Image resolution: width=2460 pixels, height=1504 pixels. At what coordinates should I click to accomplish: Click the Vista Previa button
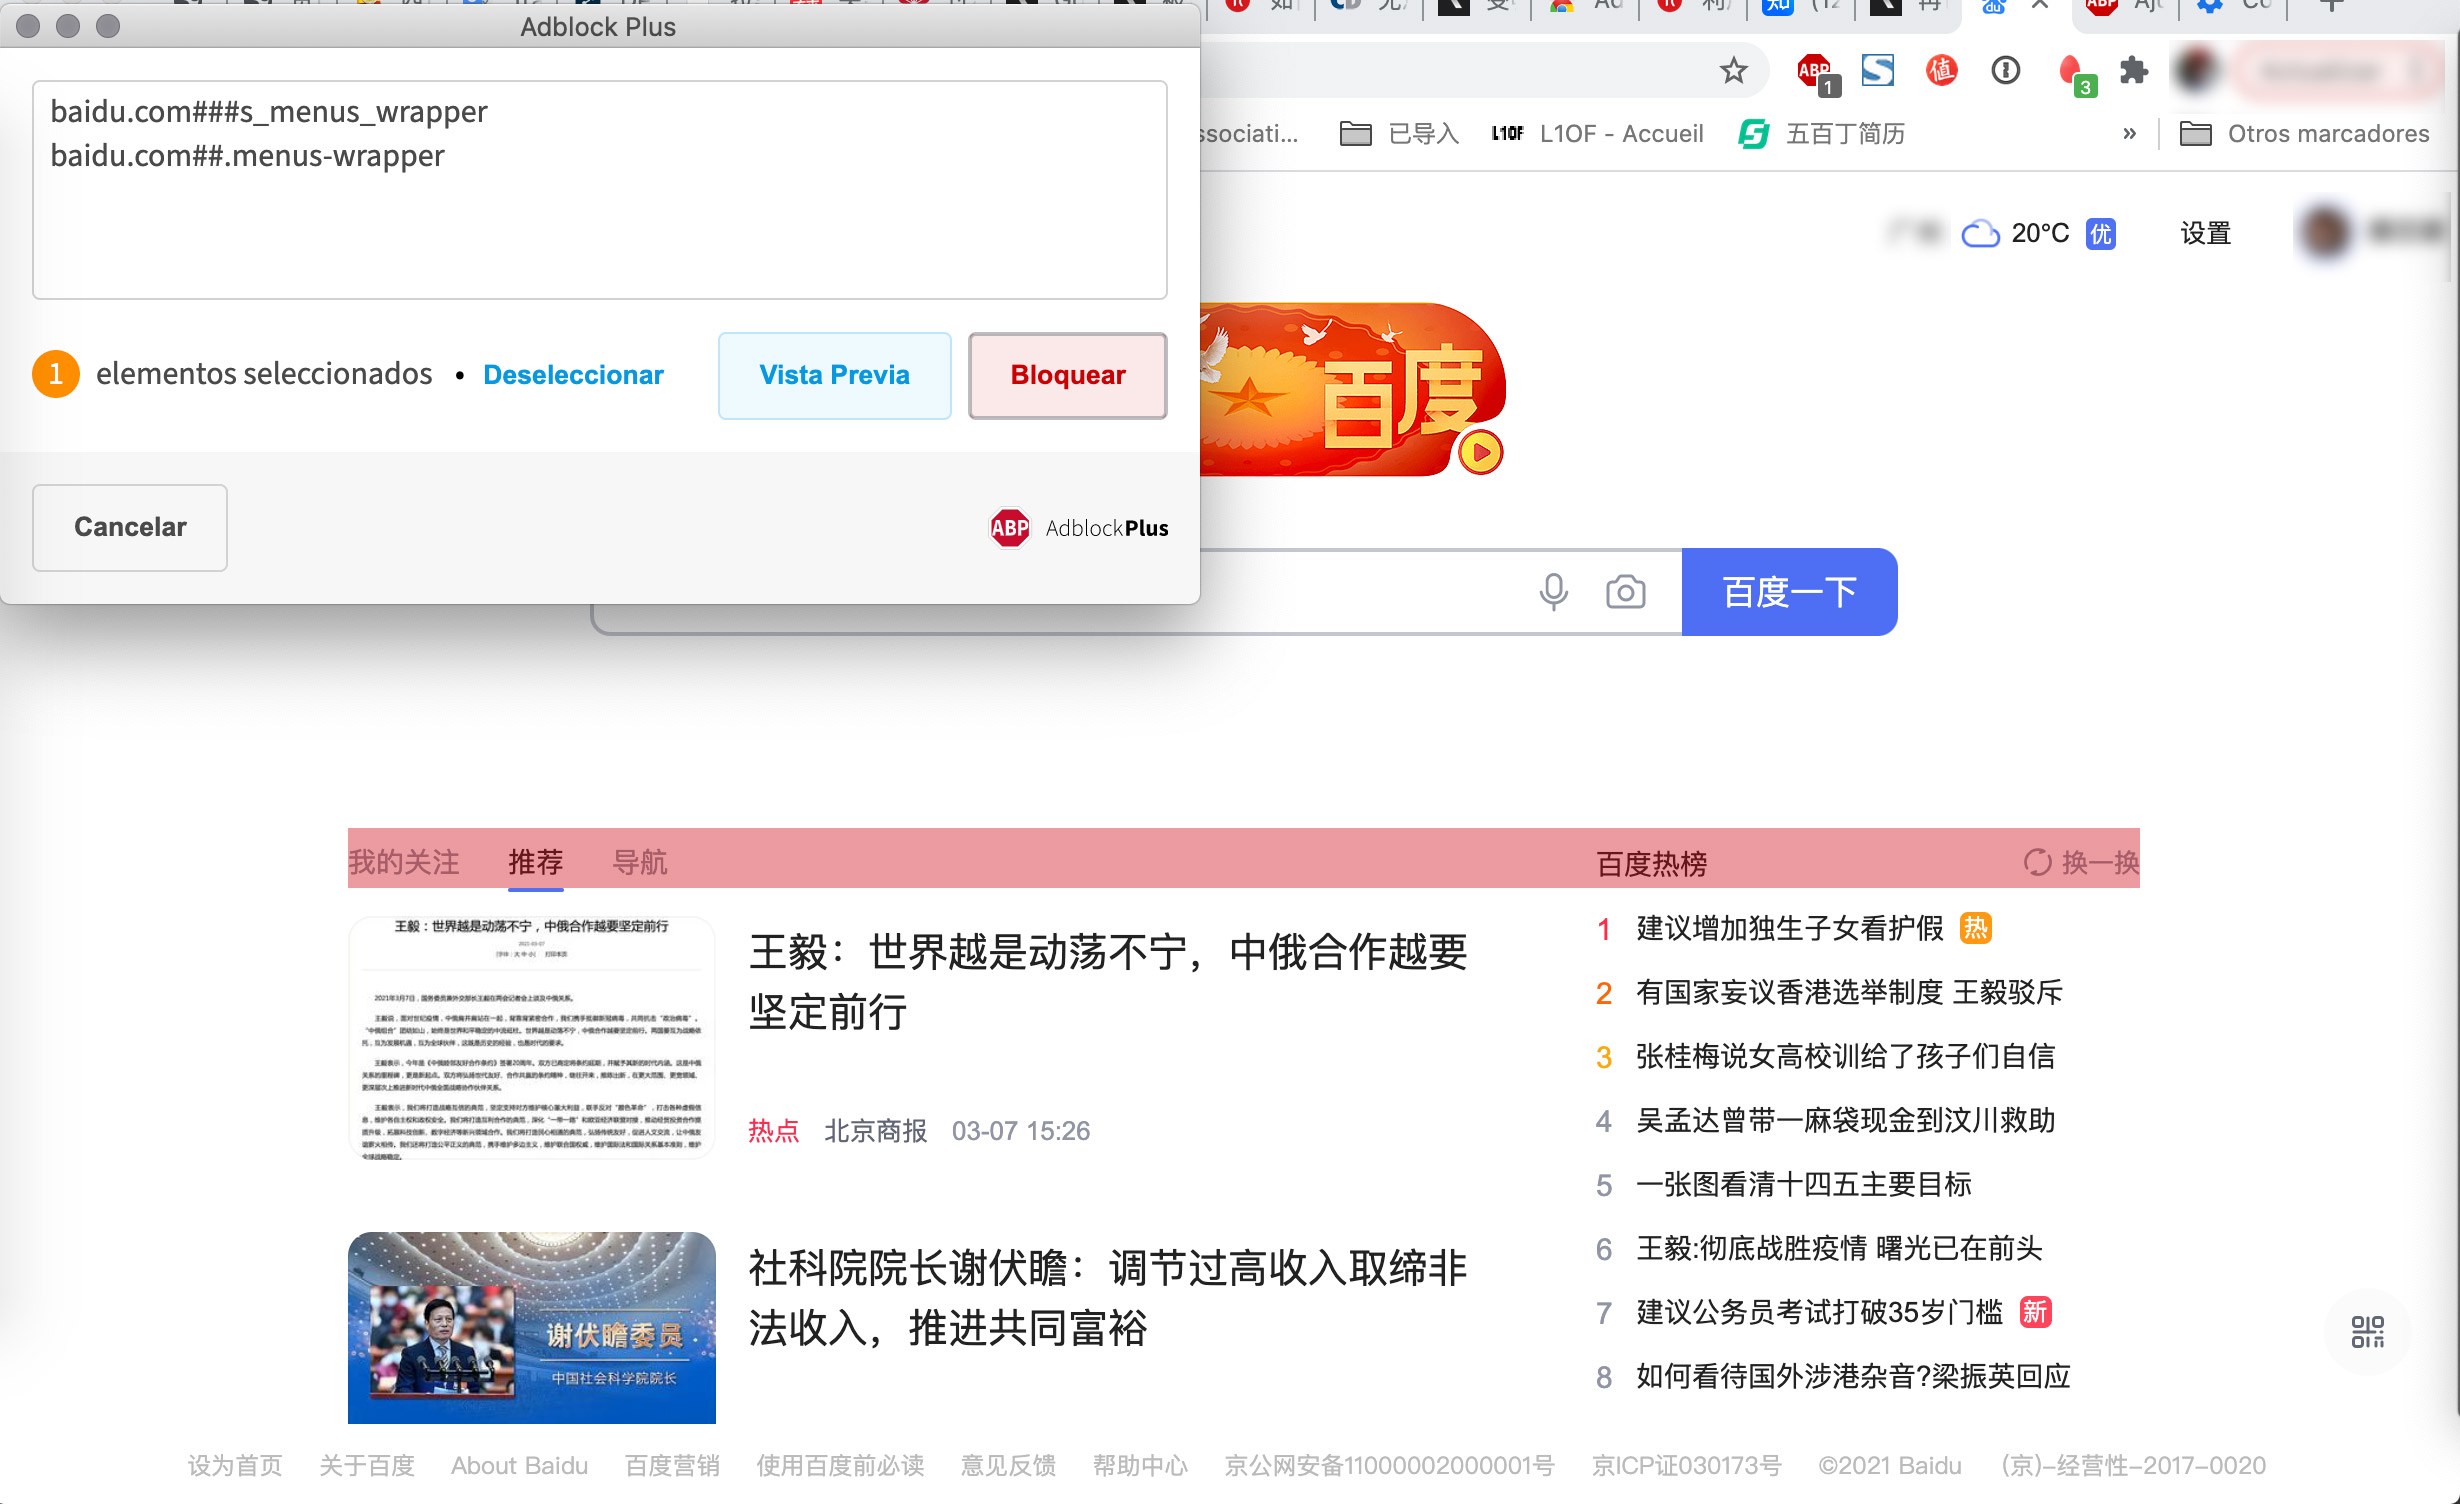[834, 375]
